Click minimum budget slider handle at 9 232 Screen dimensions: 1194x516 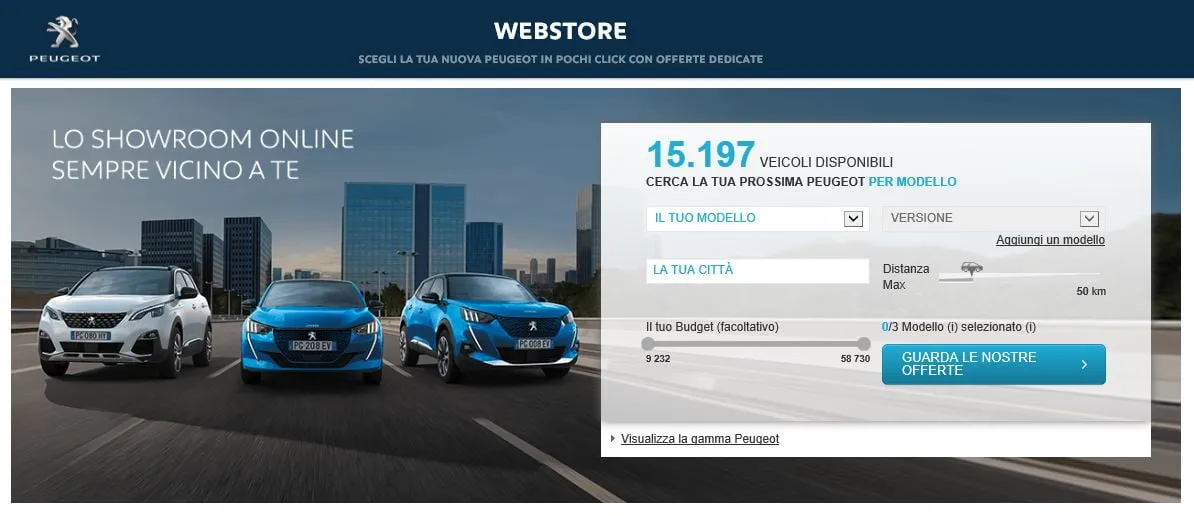pyautogui.click(x=648, y=343)
